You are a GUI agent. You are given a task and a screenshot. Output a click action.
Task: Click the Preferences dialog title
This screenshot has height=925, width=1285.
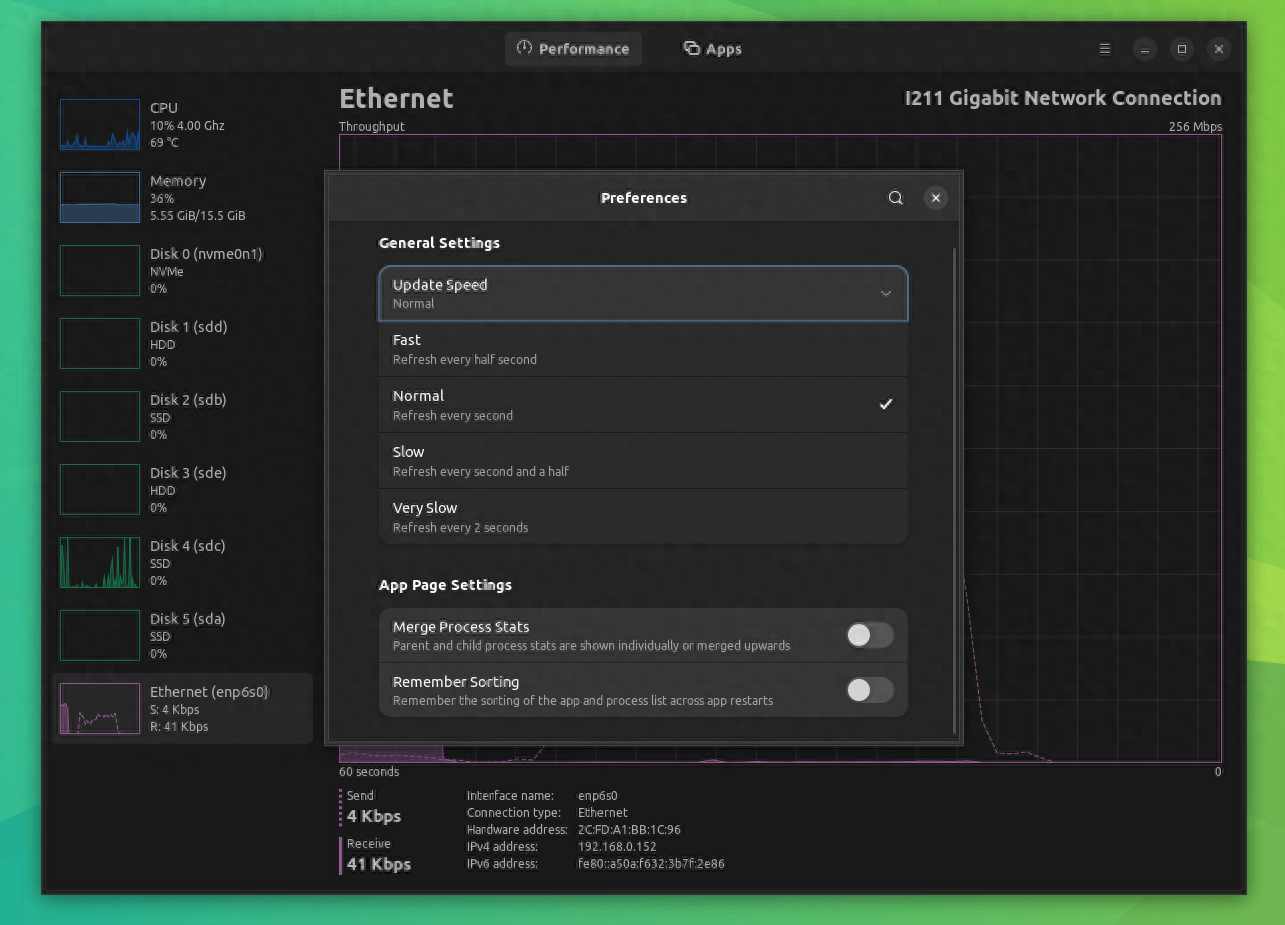(644, 198)
